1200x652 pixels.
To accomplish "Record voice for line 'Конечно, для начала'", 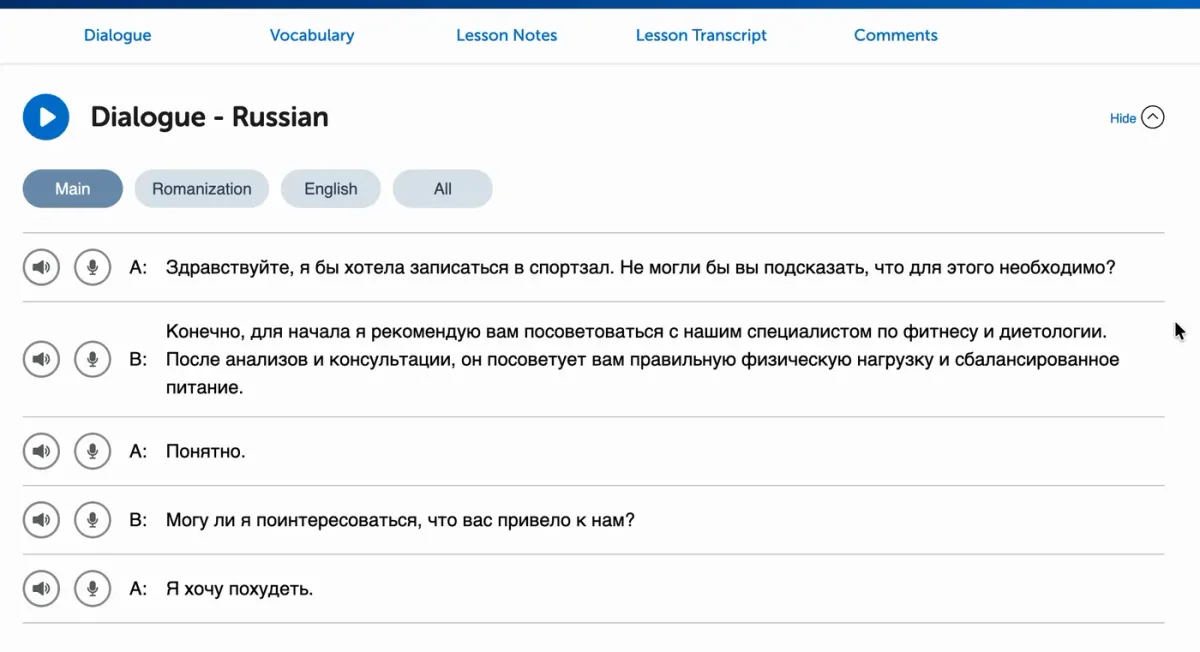I will click(x=93, y=359).
